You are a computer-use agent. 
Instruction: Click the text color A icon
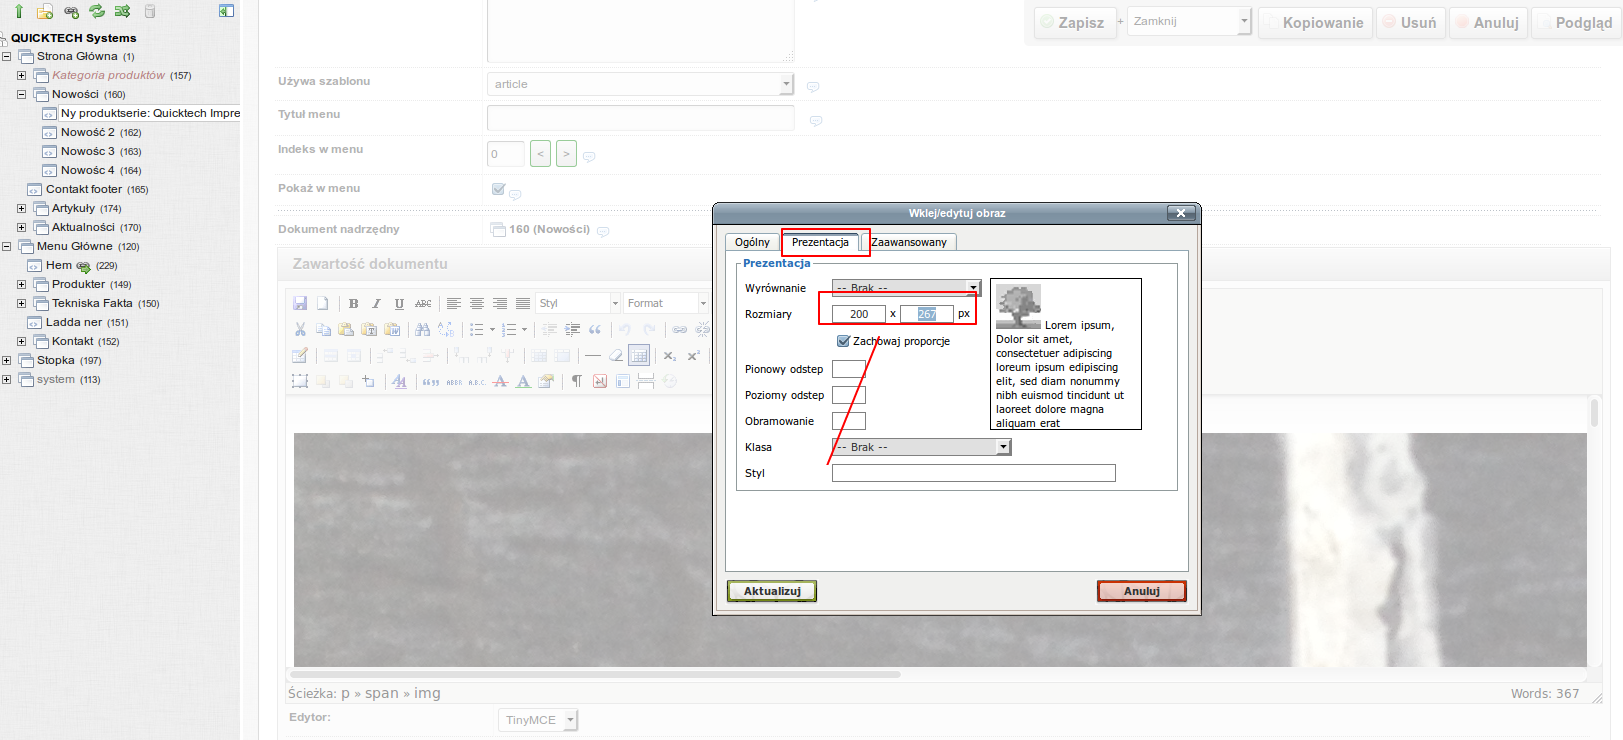tap(523, 381)
